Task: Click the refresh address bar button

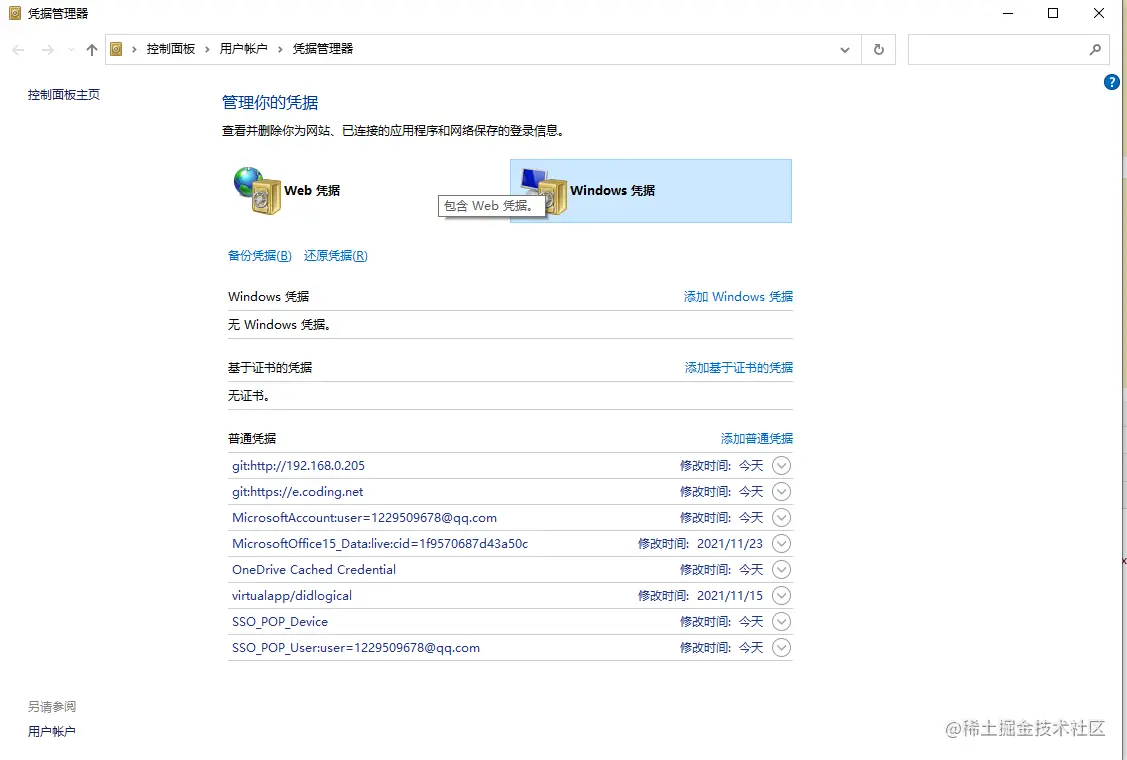Action: 878,50
